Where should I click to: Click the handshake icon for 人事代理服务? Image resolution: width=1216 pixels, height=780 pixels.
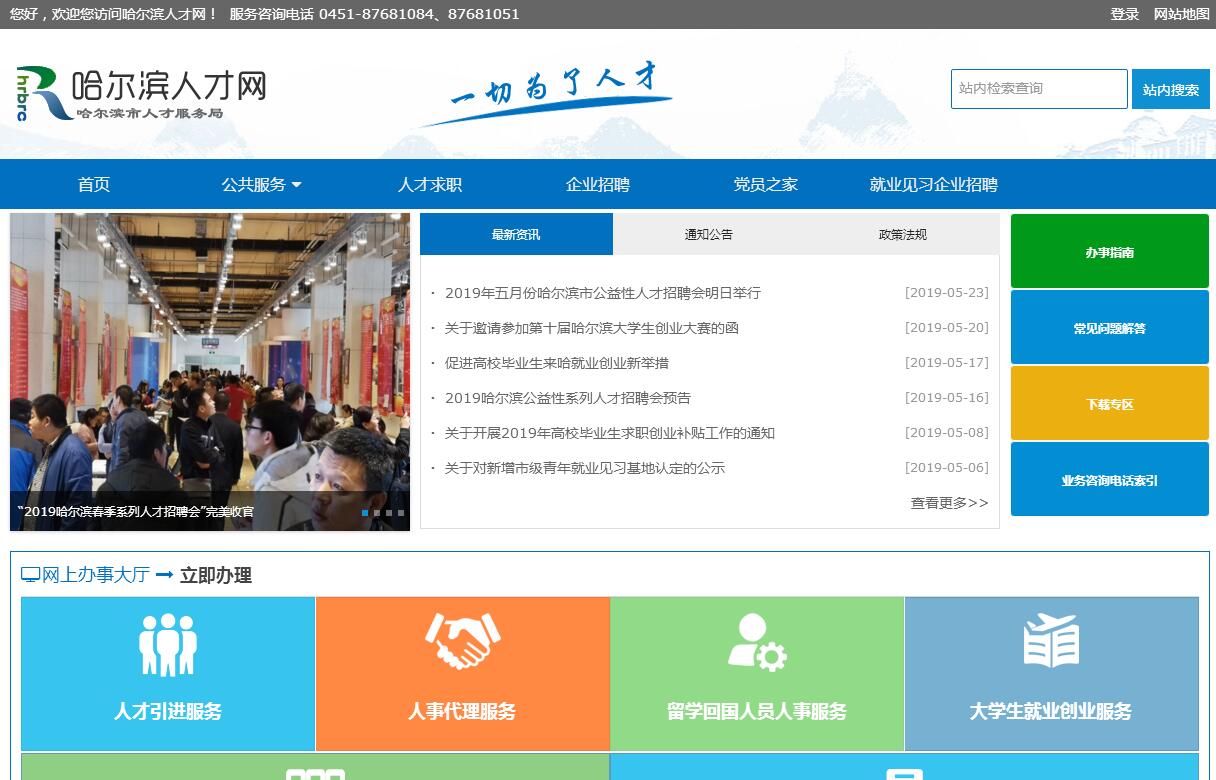462,641
